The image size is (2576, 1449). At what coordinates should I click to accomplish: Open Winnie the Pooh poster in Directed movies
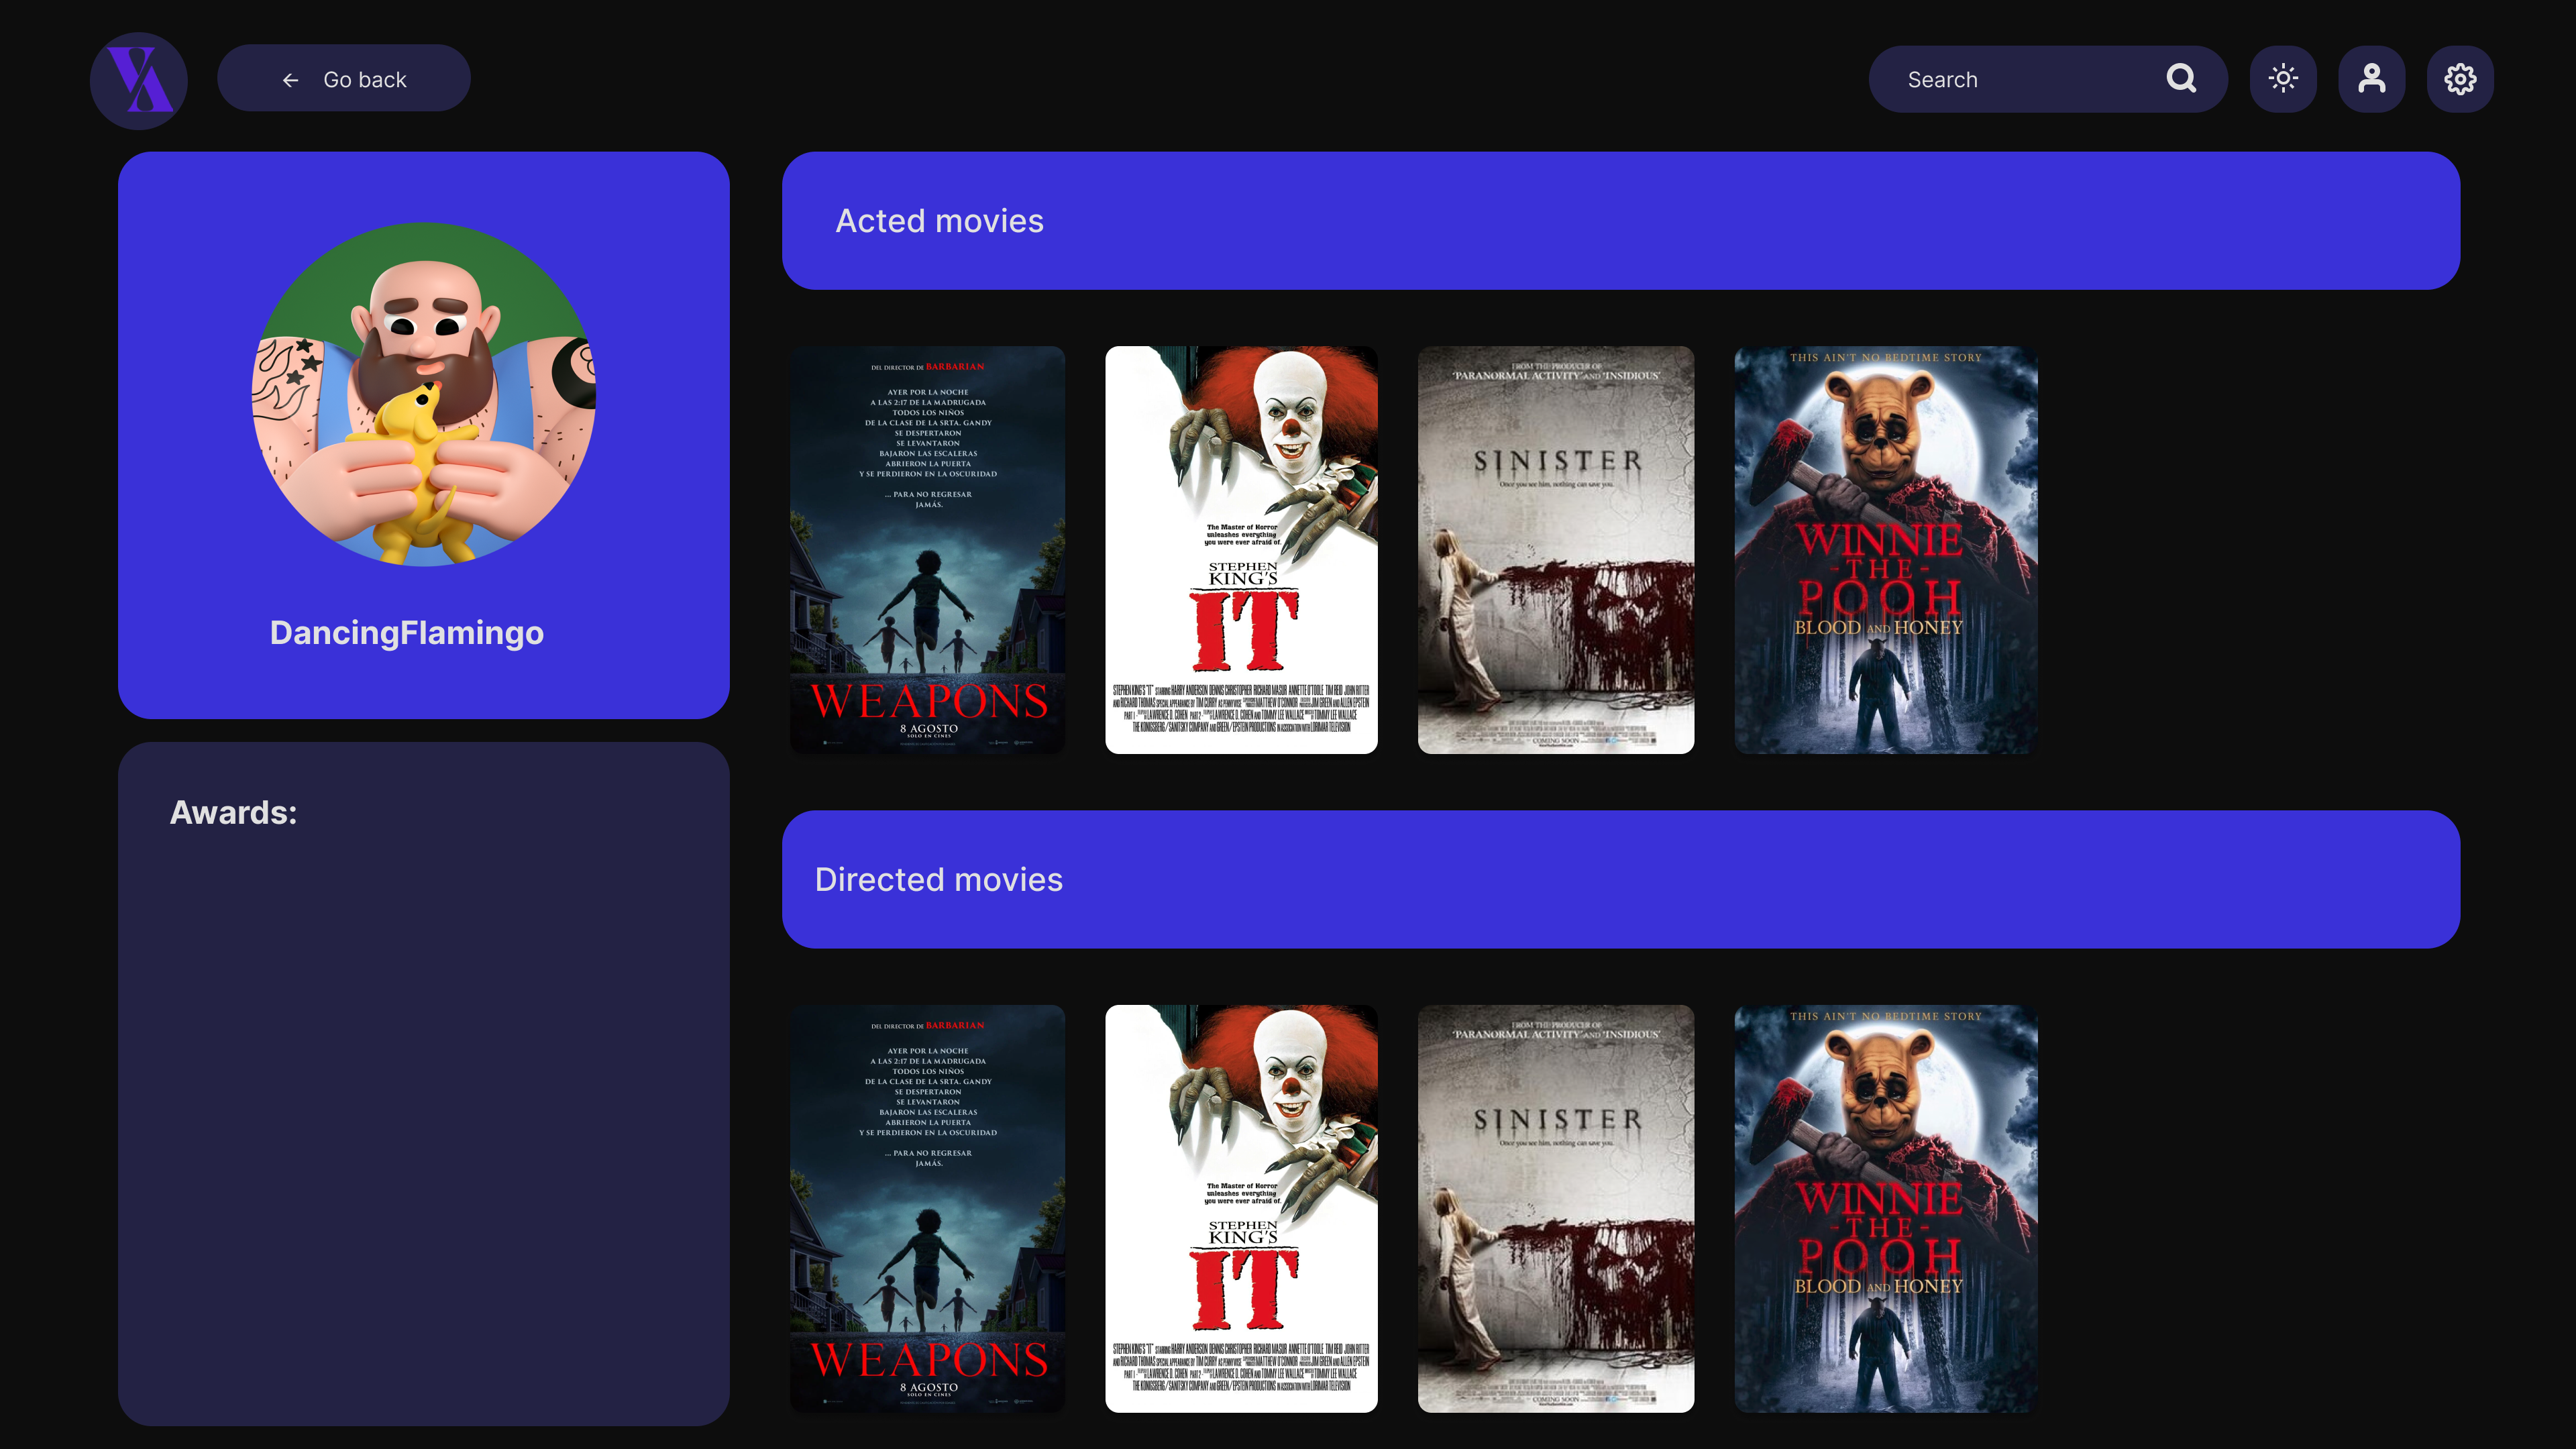coord(1885,1208)
